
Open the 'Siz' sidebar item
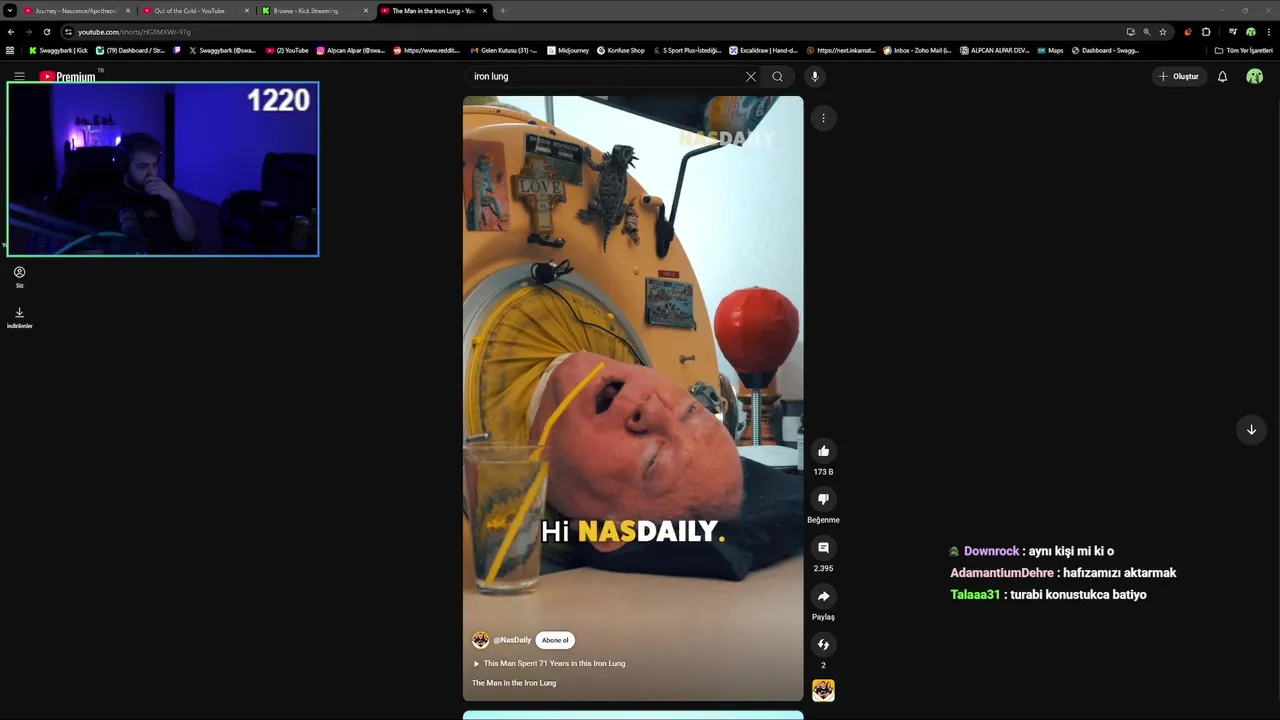tap(19, 277)
